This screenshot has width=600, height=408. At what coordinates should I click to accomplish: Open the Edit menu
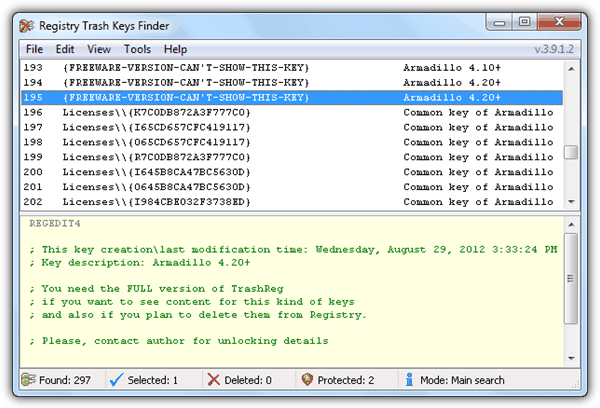tap(65, 49)
